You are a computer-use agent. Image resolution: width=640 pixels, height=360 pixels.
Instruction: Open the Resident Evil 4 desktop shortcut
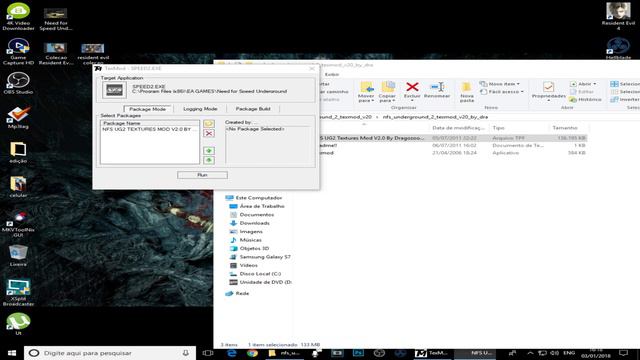coord(618,17)
